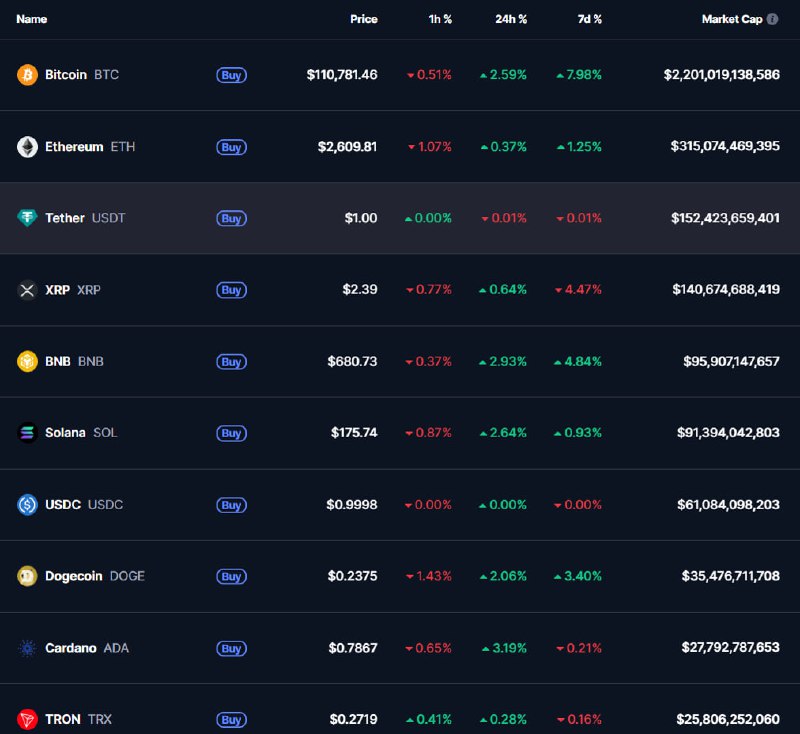This screenshot has width=800, height=734.
Task: Click the Tether logo icon
Action: 27,218
